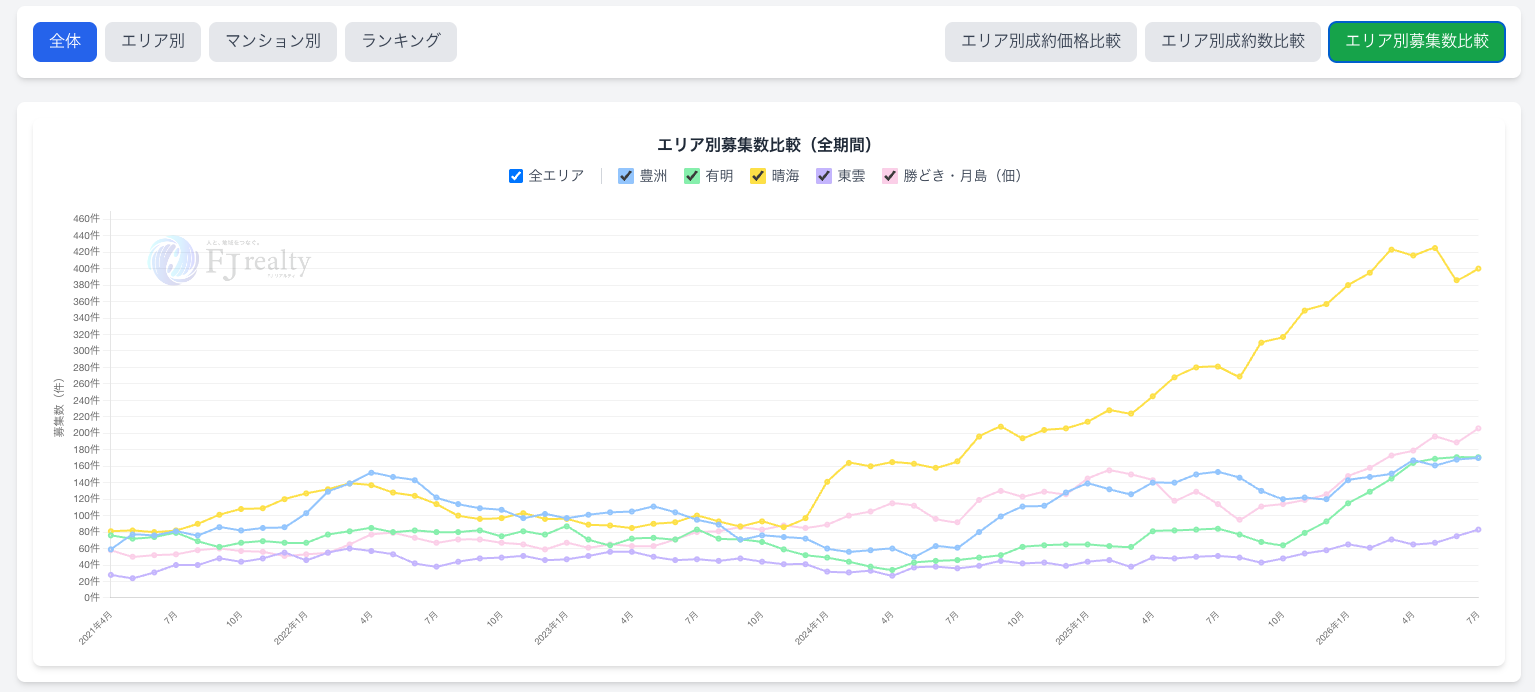Uncheck the 豊洲 series checkbox
1535x692 pixels.
point(626,176)
